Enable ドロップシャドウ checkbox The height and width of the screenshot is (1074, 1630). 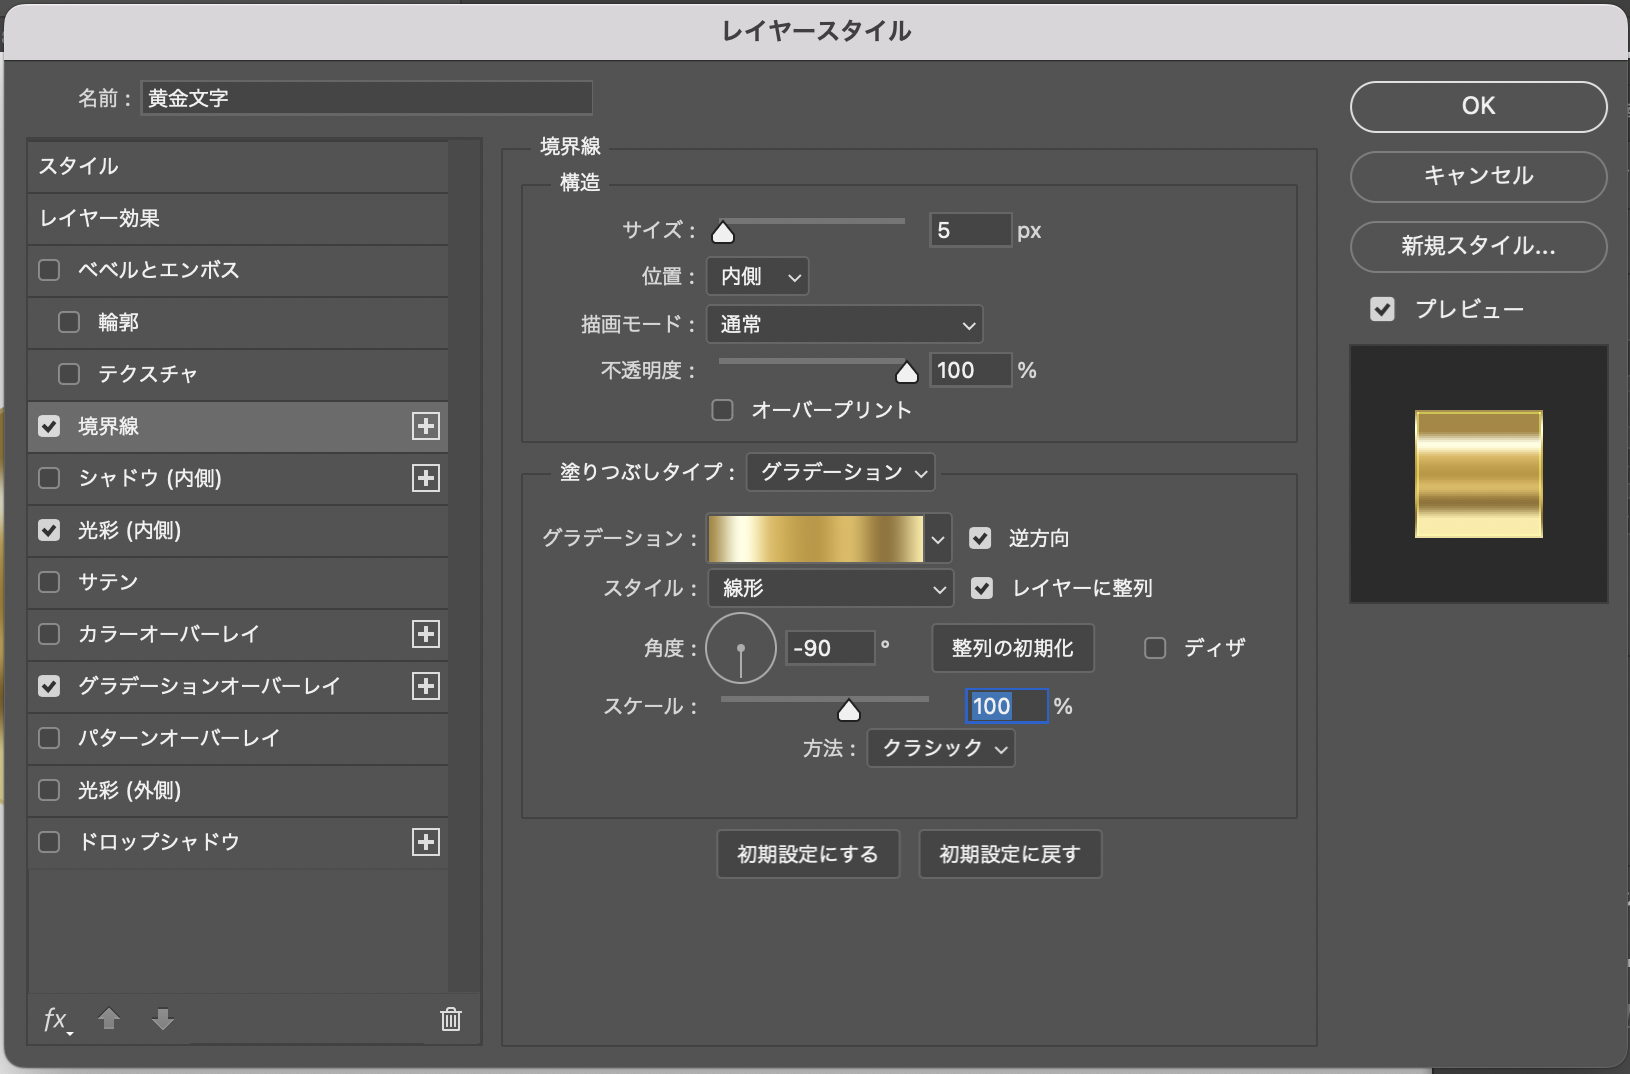pos(49,842)
